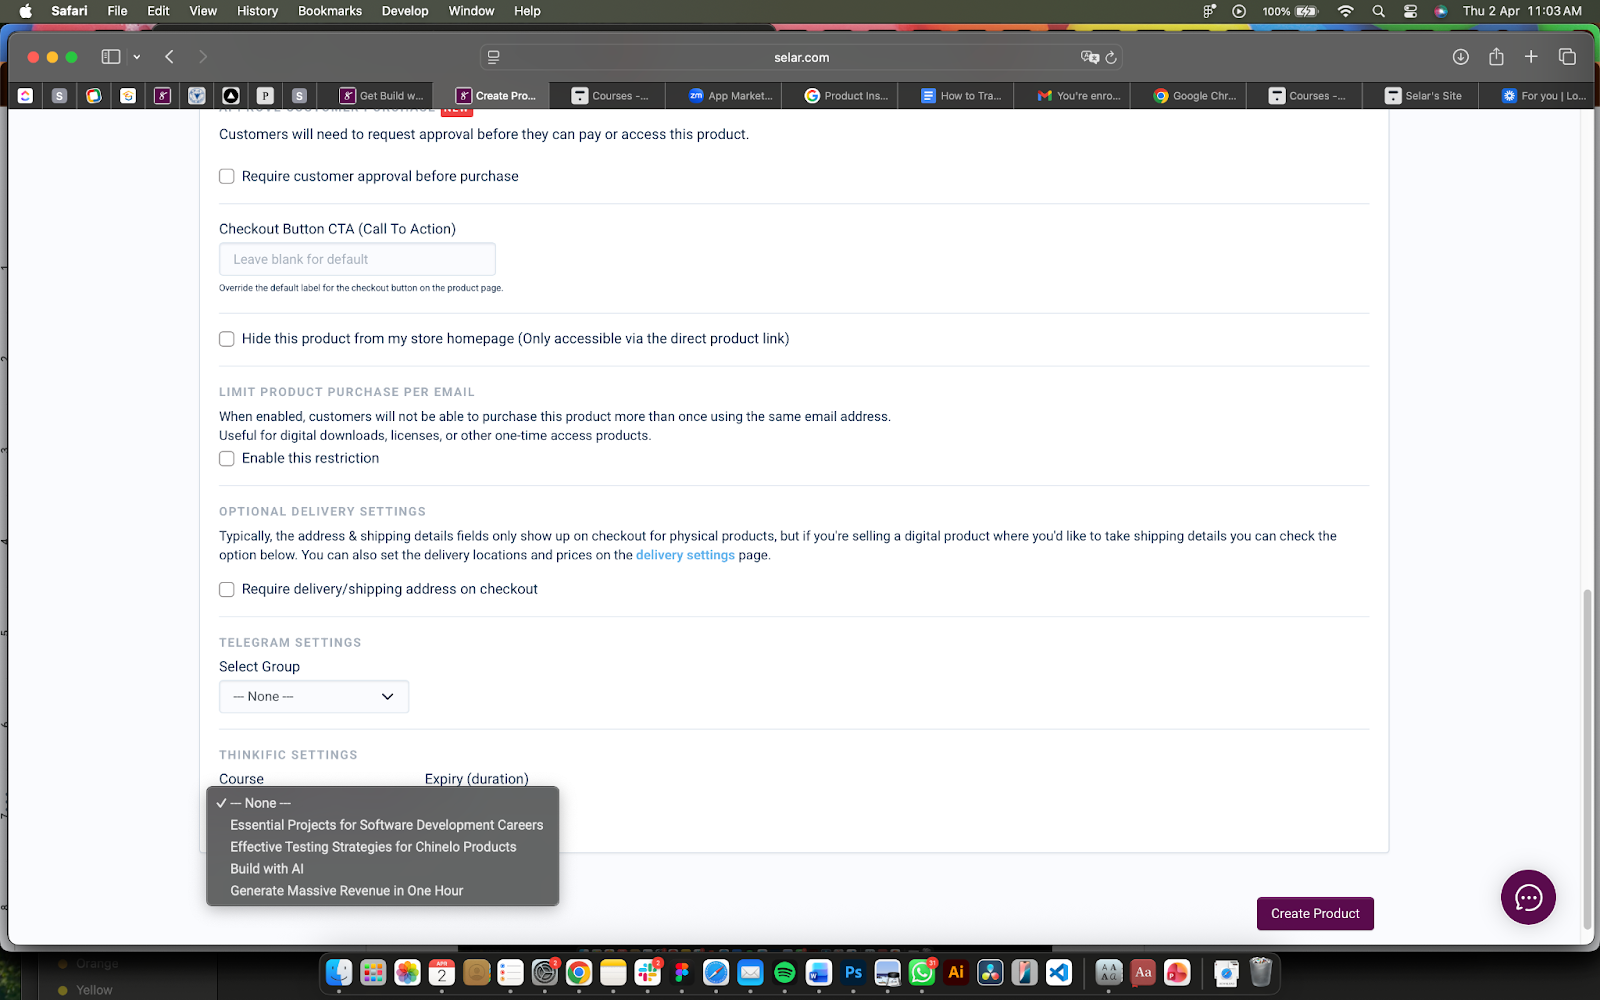Click the translate icon in address bar
1600x1000 pixels.
[1089, 58]
